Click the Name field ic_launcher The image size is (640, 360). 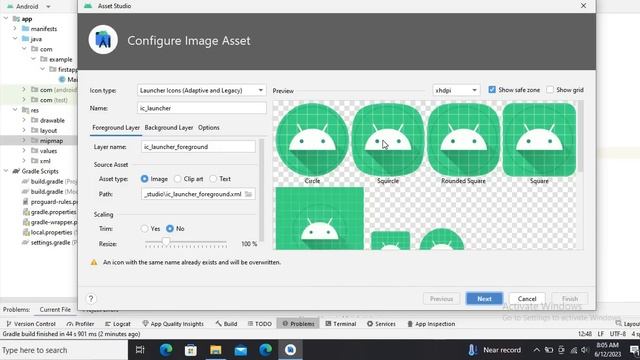(202, 108)
